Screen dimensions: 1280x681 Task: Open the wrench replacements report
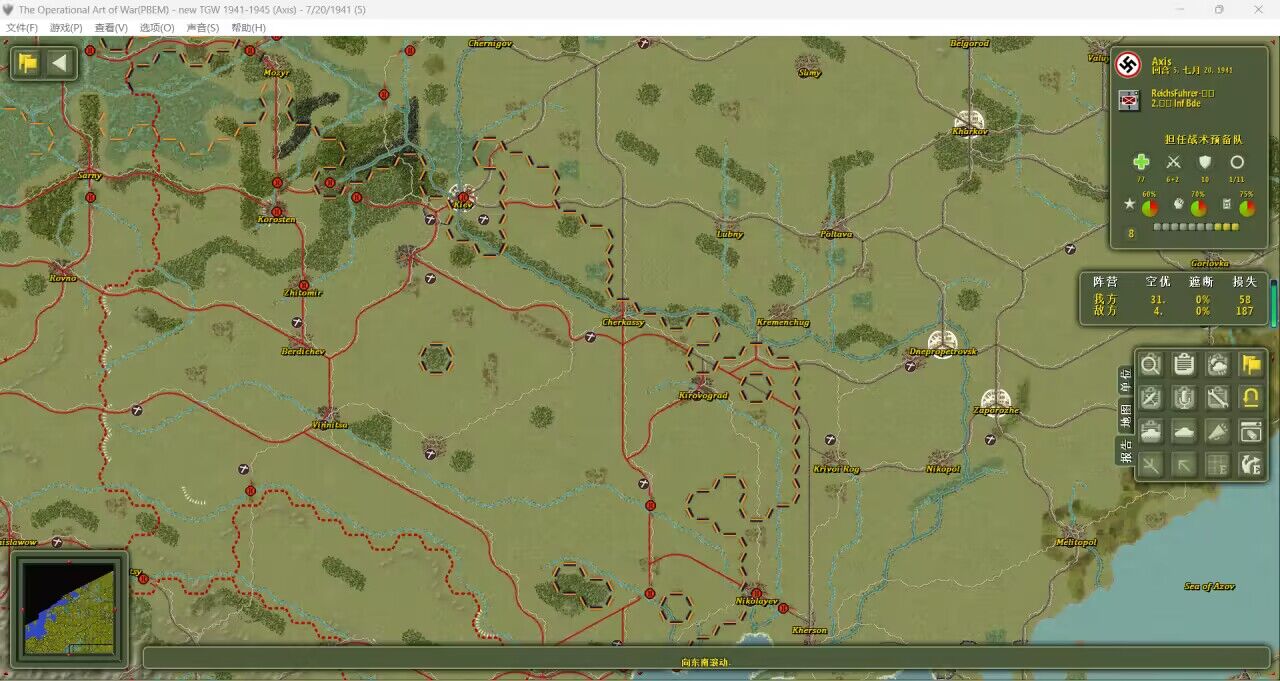click(x=1217, y=398)
